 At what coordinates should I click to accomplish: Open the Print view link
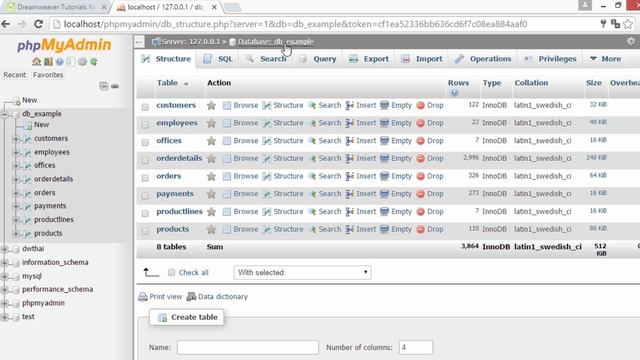tap(160, 297)
